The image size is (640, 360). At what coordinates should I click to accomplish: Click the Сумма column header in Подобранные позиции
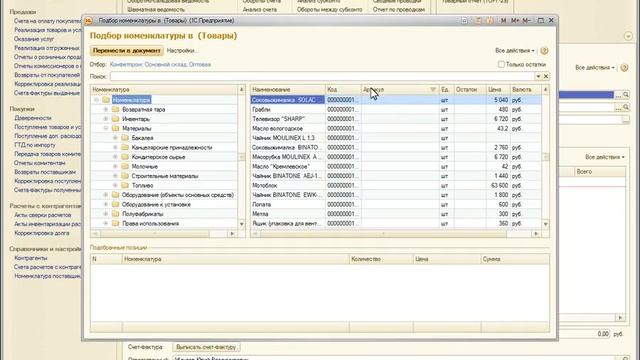(x=515, y=259)
